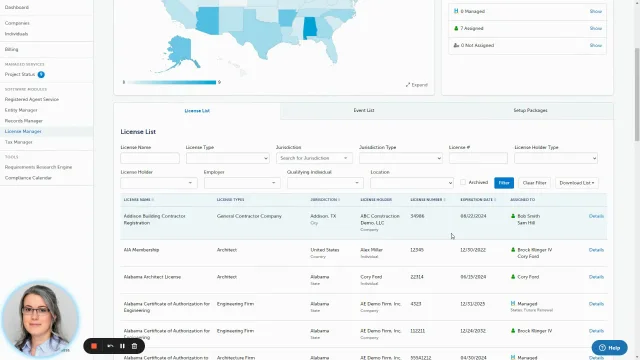
Task: Open the License Type dropdown
Action: click(x=227, y=158)
